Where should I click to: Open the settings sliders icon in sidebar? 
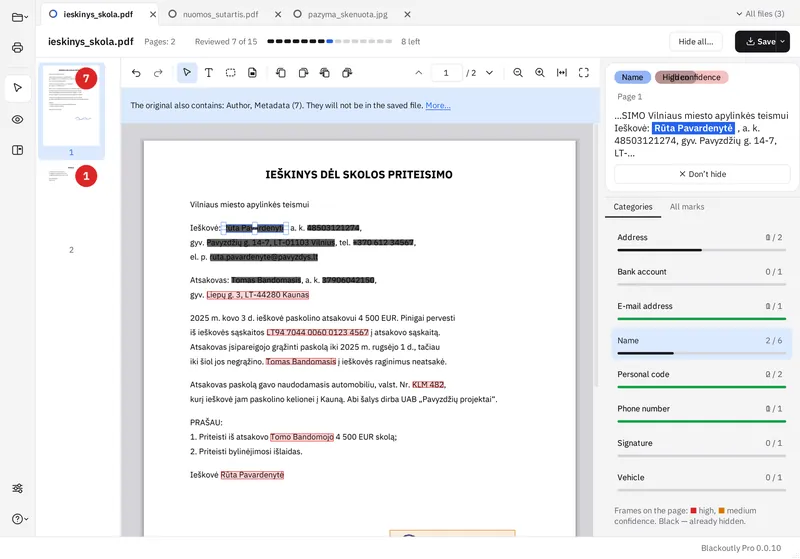tap(17, 488)
